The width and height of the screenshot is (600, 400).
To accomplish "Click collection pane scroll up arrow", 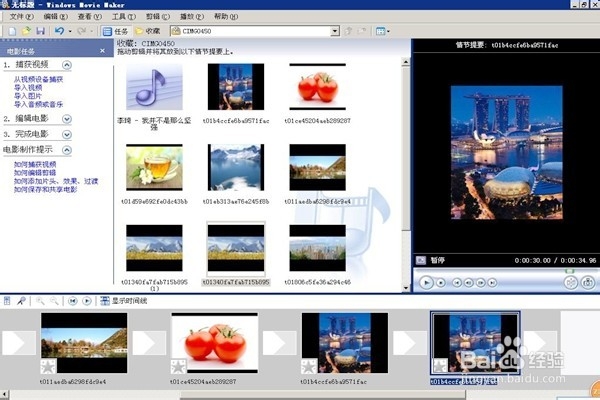I will tap(406, 62).
